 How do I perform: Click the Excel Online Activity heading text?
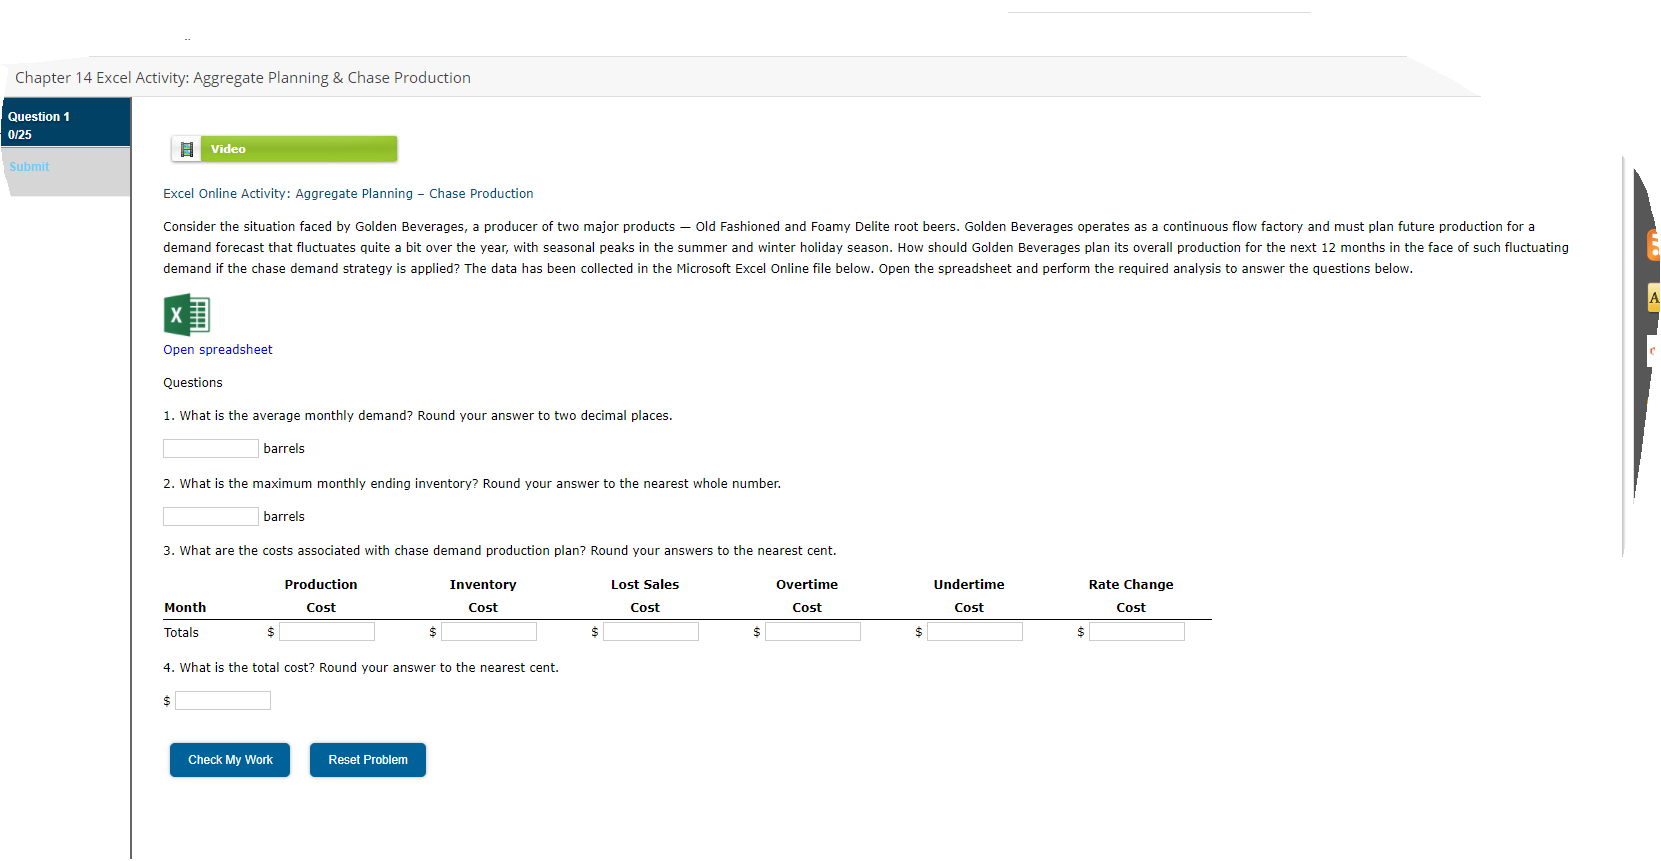348,194
